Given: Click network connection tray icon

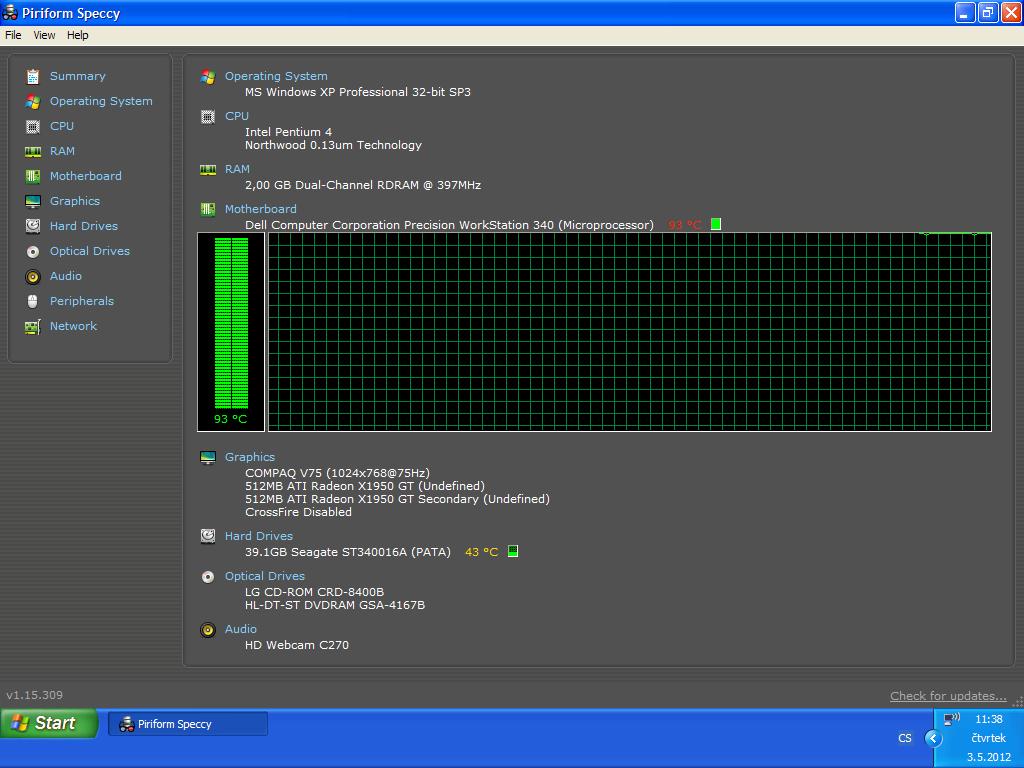Looking at the screenshot, I should [952, 720].
